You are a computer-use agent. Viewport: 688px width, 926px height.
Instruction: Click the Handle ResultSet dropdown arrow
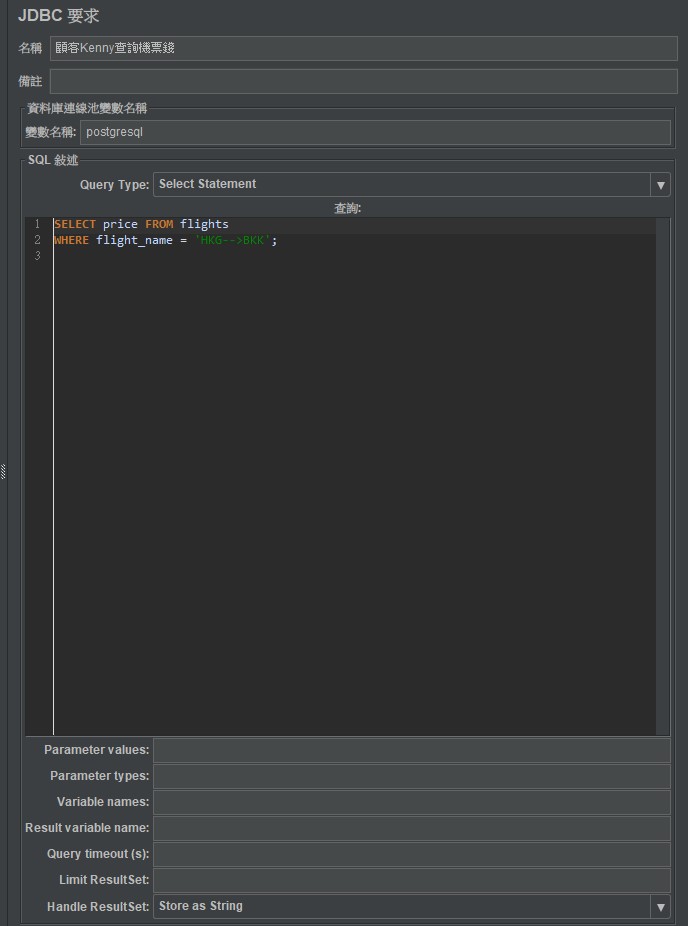point(660,907)
